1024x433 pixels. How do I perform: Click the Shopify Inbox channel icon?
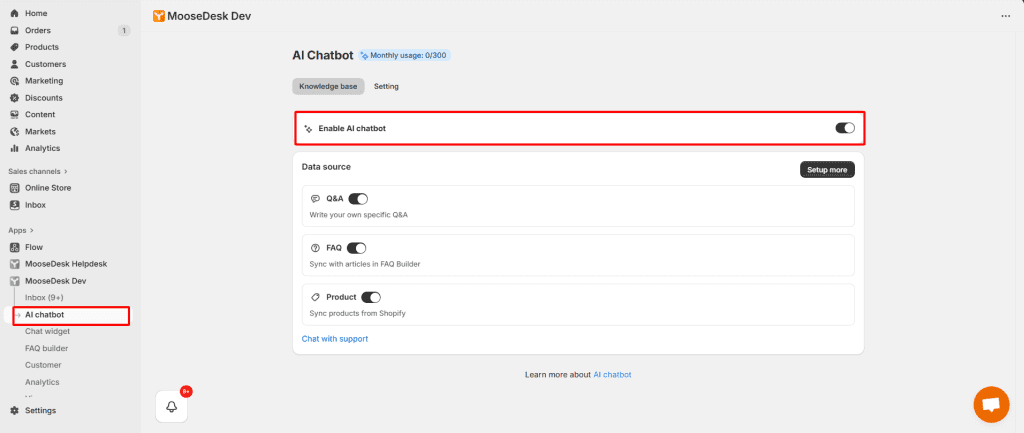(14, 204)
